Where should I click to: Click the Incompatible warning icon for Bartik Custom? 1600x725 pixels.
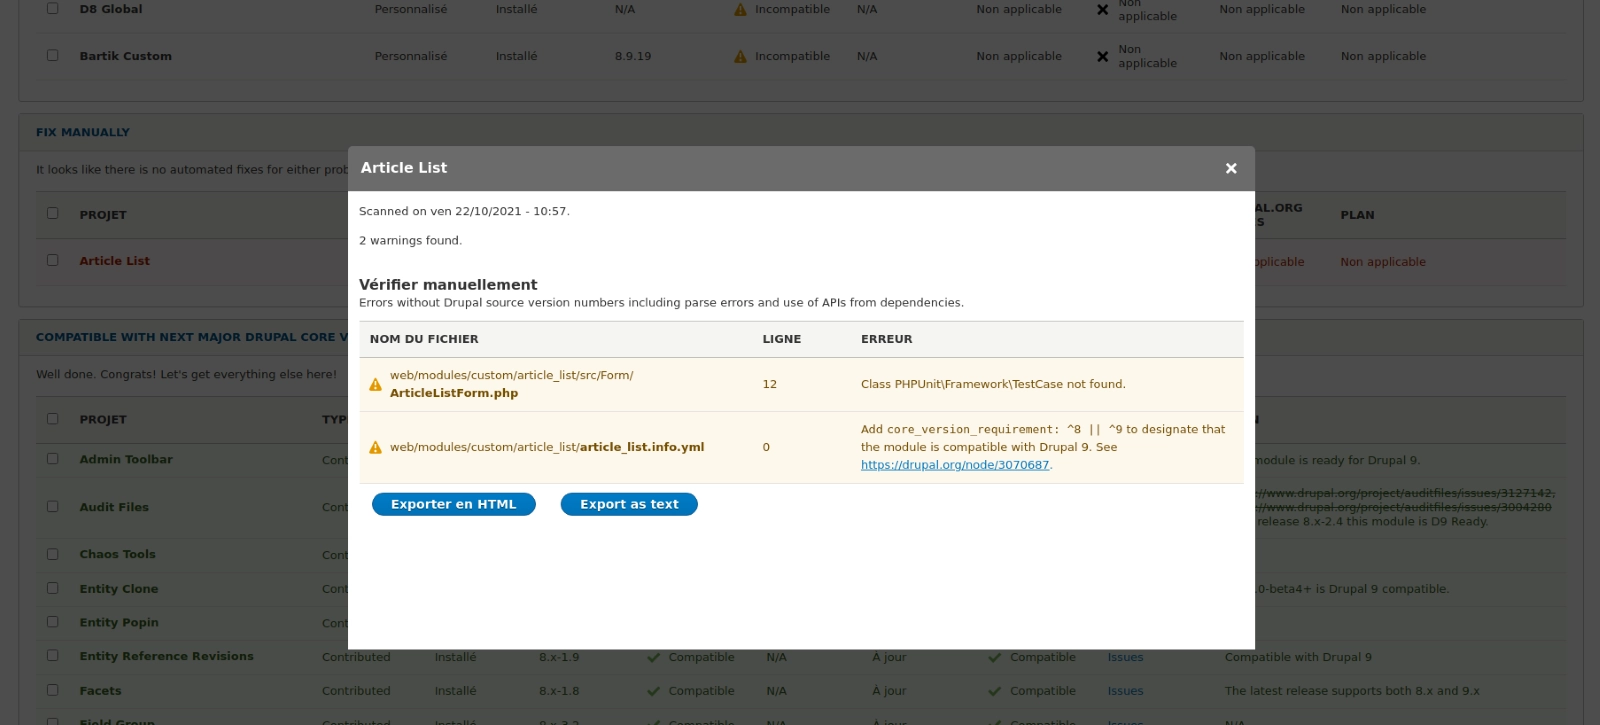click(741, 57)
